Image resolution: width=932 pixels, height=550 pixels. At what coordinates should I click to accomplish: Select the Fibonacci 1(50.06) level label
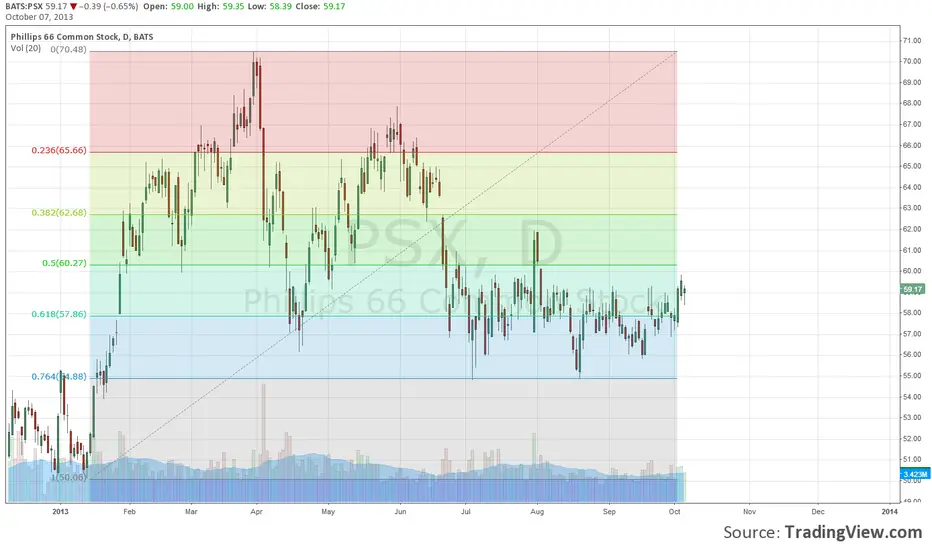(68, 477)
